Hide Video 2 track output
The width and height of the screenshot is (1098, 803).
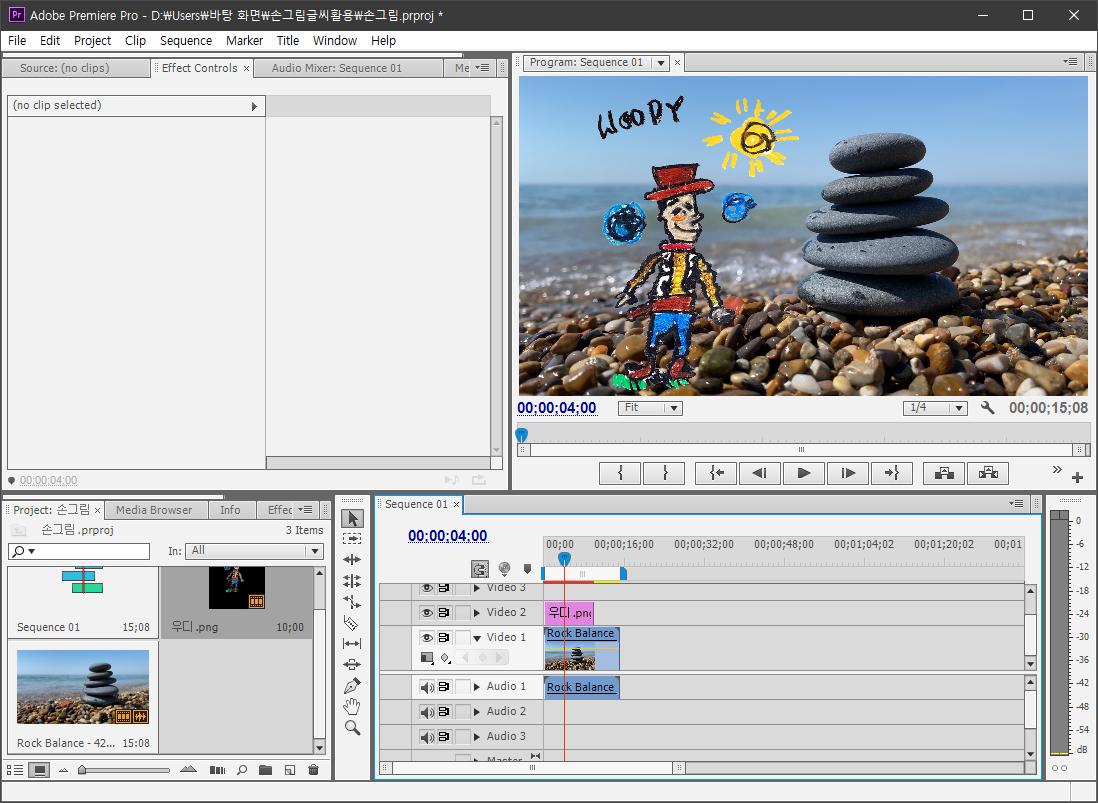coord(426,613)
